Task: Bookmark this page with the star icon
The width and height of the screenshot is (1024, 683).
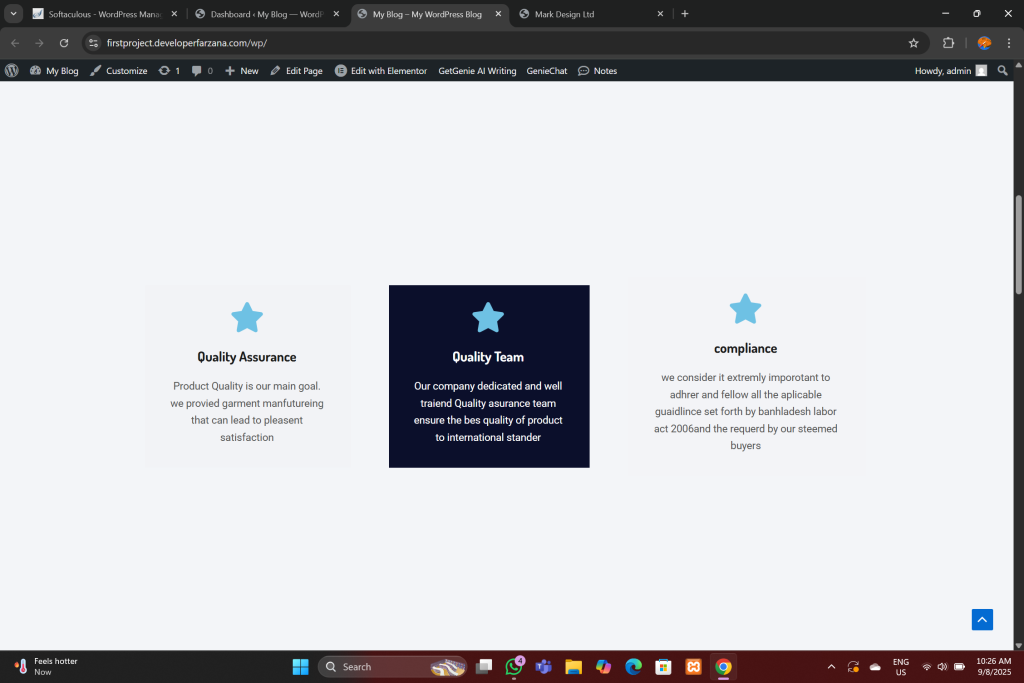Action: (913, 43)
